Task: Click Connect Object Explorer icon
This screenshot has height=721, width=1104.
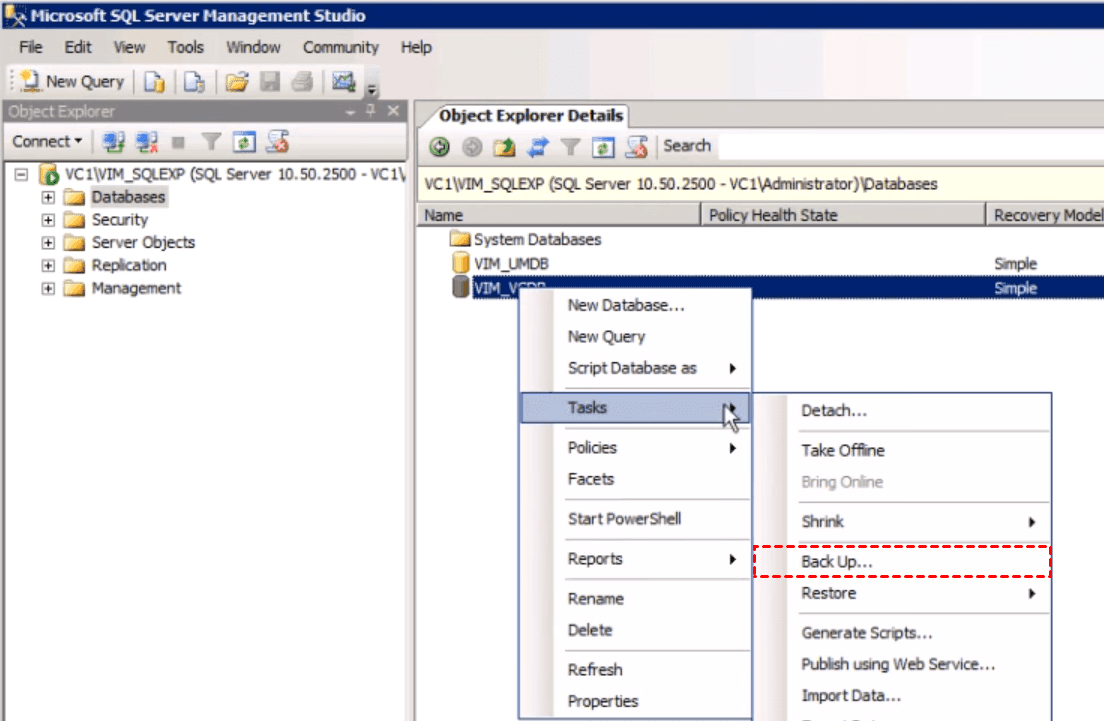Action: [113, 142]
